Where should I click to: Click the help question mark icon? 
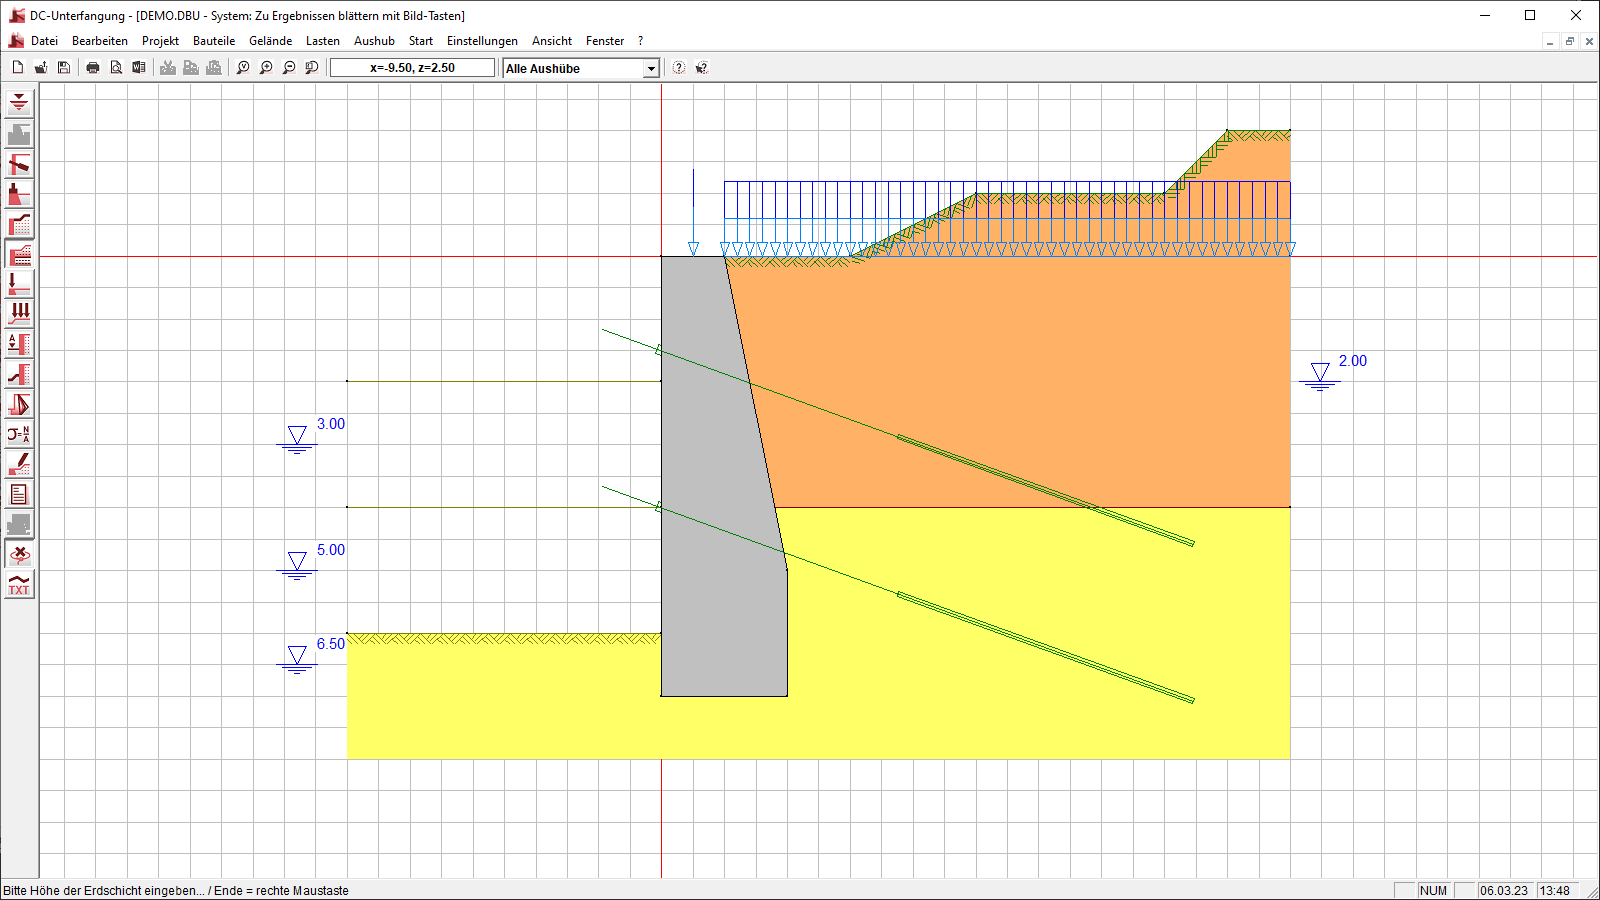coord(679,68)
